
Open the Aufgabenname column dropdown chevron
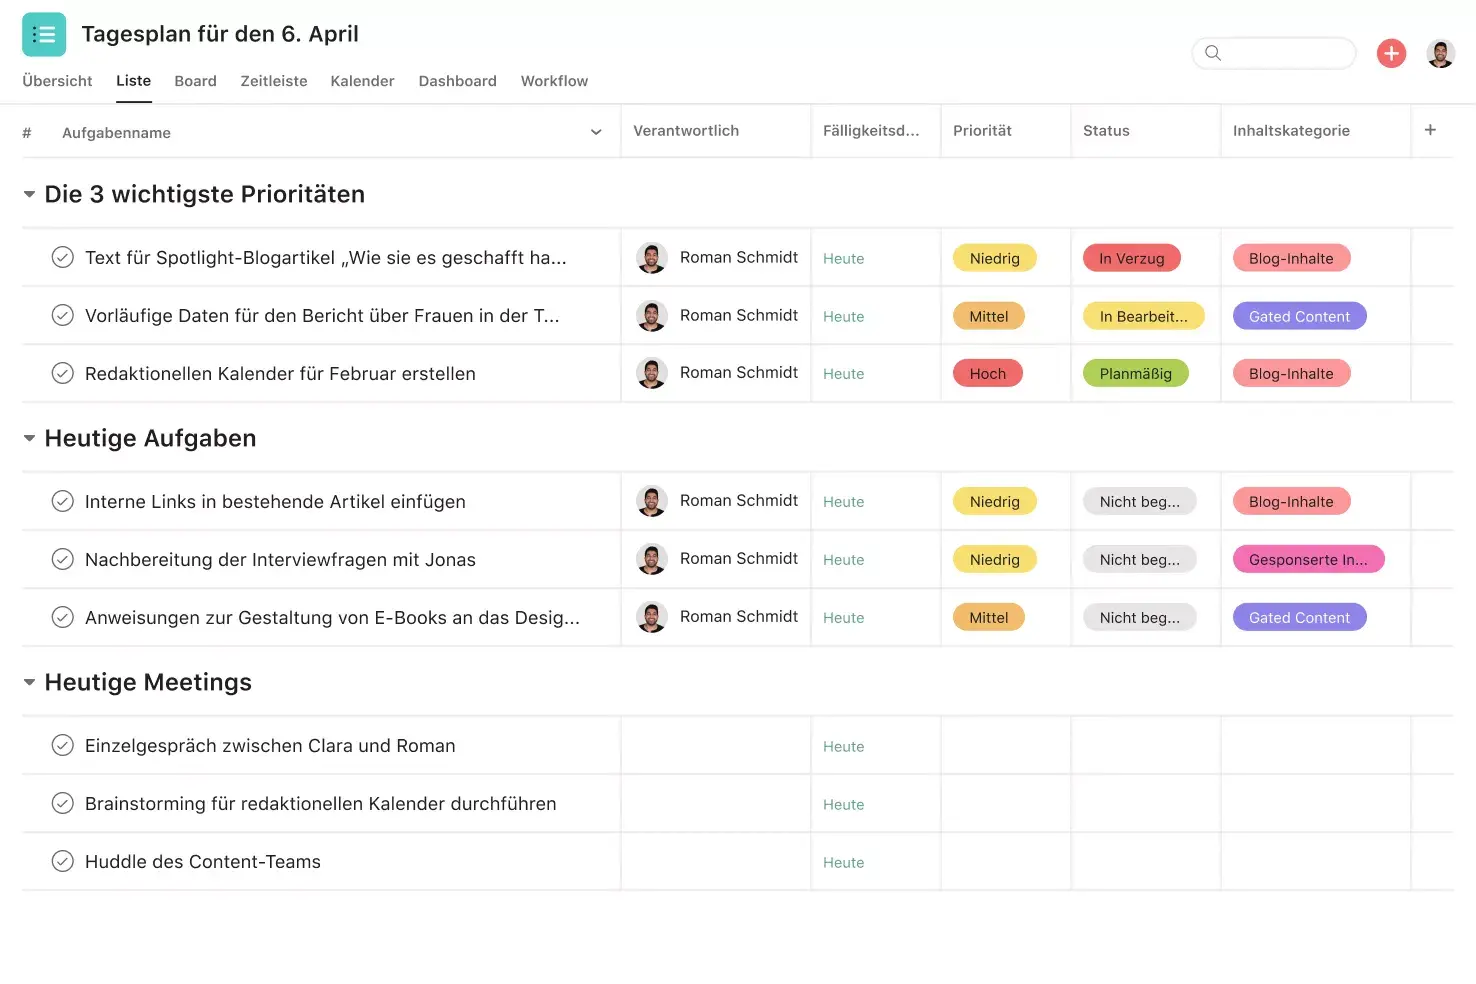click(596, 132)
